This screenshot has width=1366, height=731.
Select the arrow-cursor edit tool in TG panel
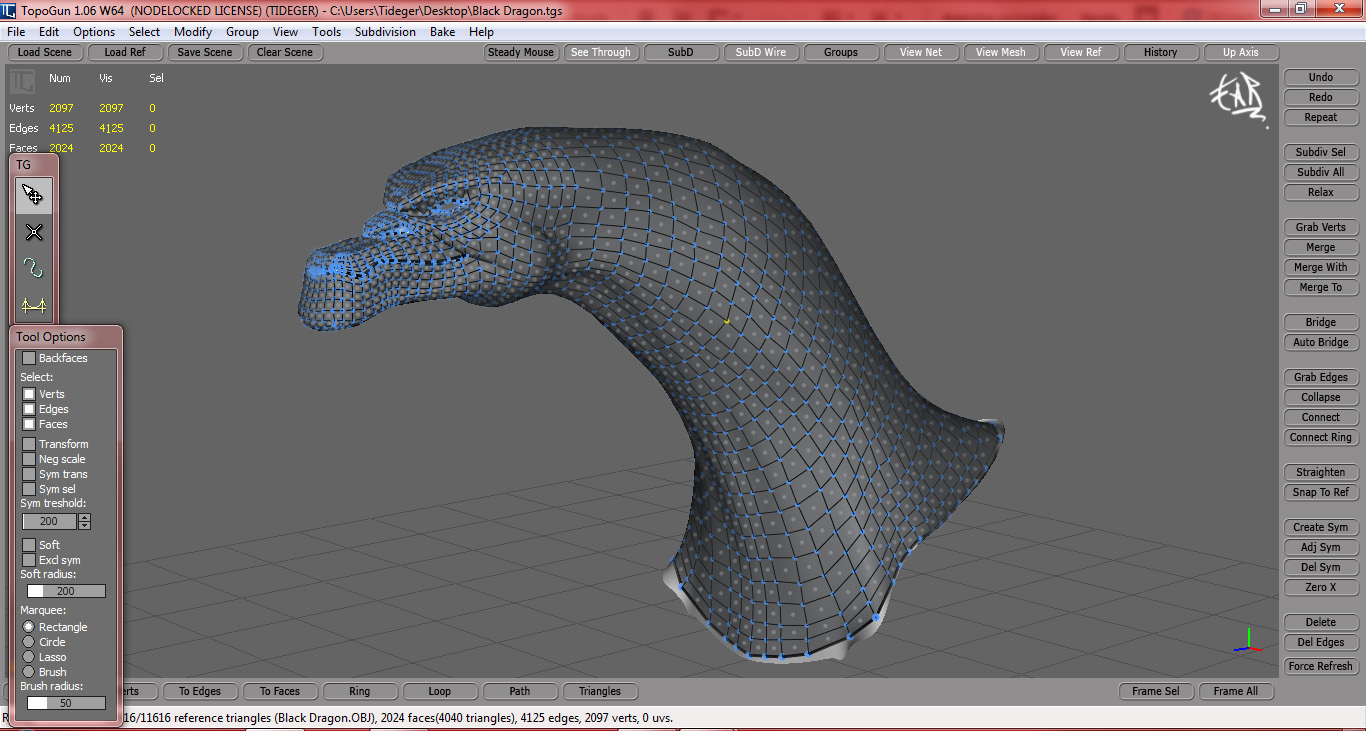pyautogui.click(x=34, y=195)
